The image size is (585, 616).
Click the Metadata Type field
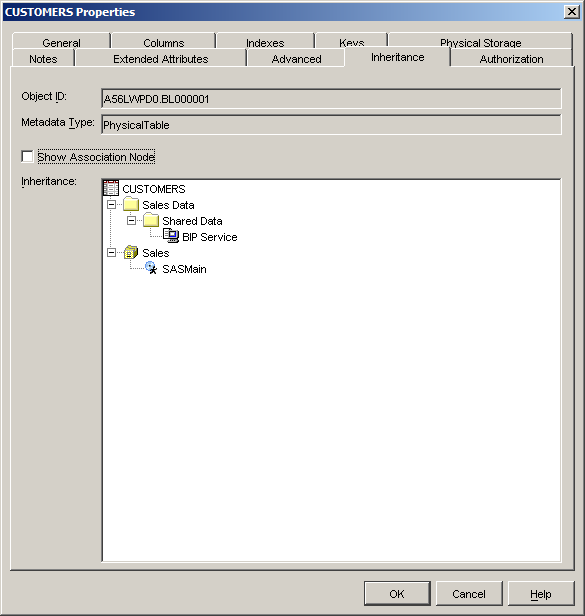tap(331, 125)
